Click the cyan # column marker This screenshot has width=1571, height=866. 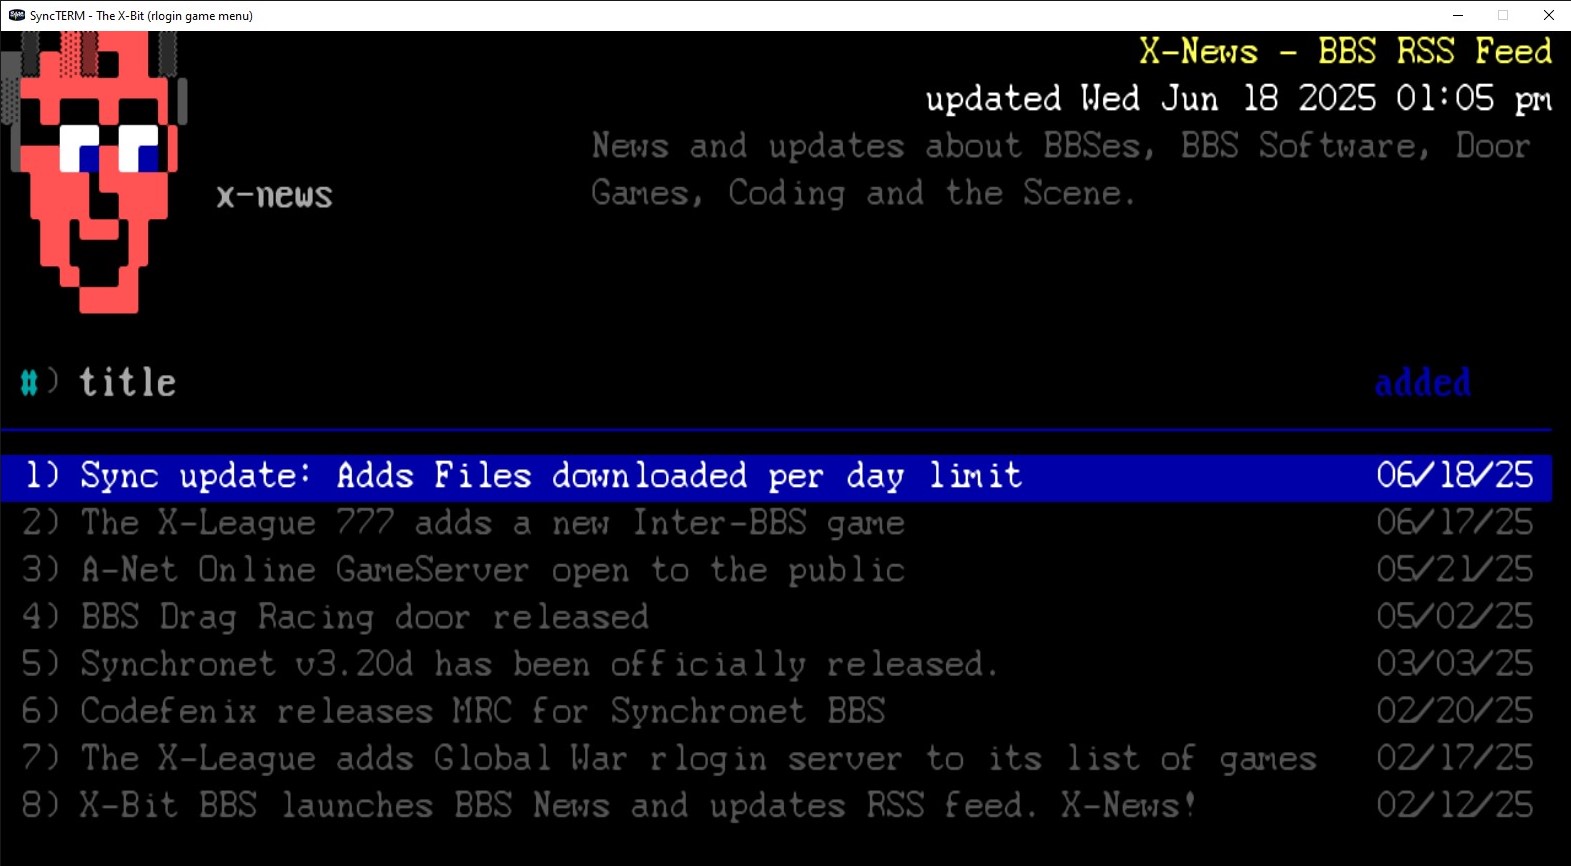29,382
